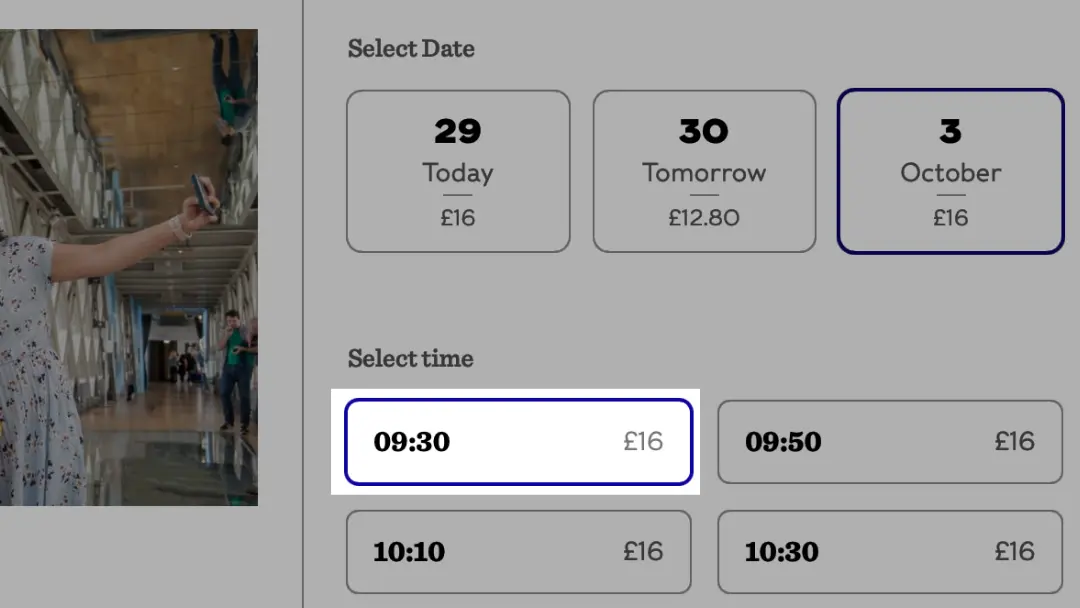Image resolution: width=1080 pixels, height=608 pixels.
Task: Click the £16 price under Today
Action: click(458, 217)
